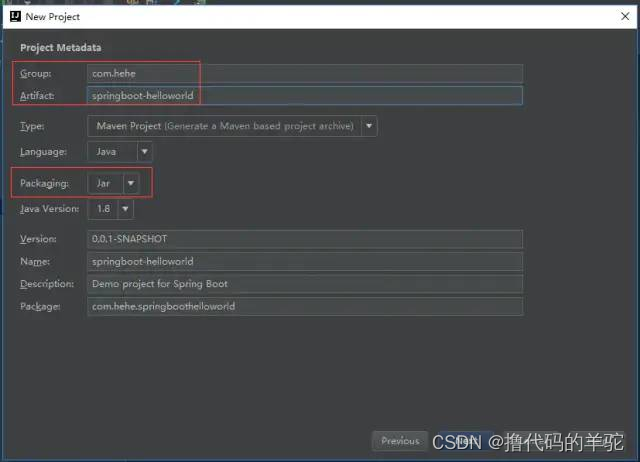This screenshot has width=640, height=462.
Task: Click the Previous button
Action: pos(400,441)
